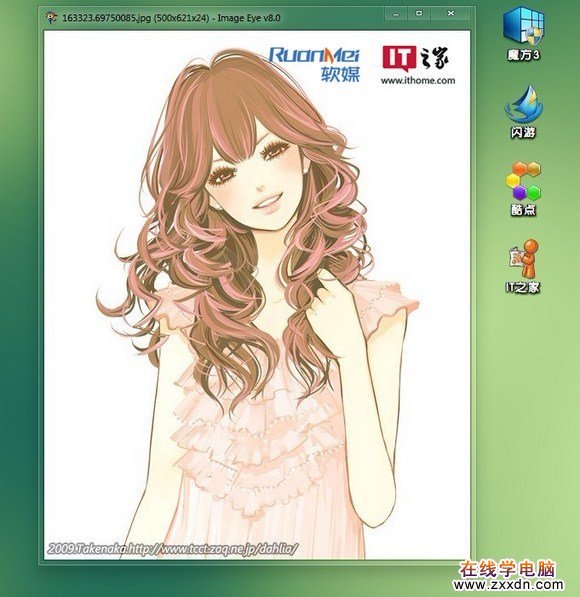Select the 闪游 blue desktop icon
This screenshot has height=597, width=580.
[x=524, y=104]
